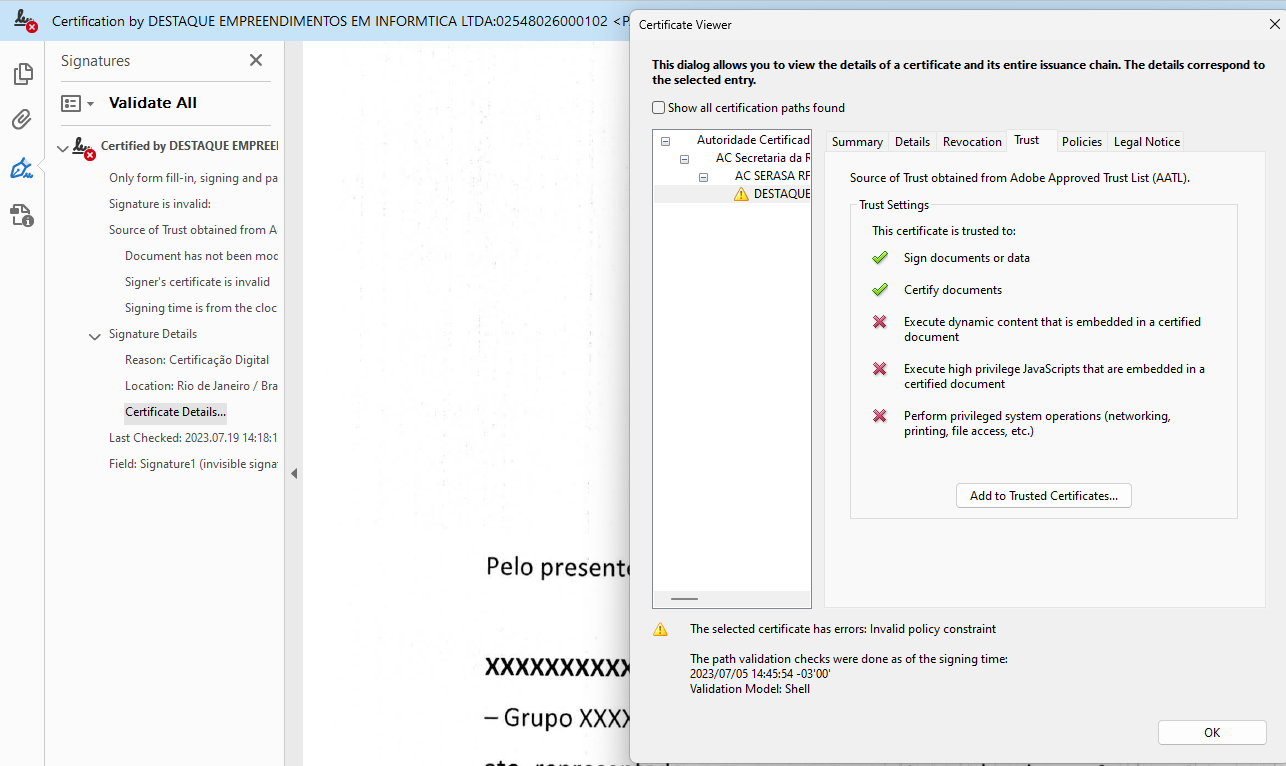Click the certification badge next to Certified by DESTAQUE
This screenshot has height=766, width=1286.
click(83, 146)
